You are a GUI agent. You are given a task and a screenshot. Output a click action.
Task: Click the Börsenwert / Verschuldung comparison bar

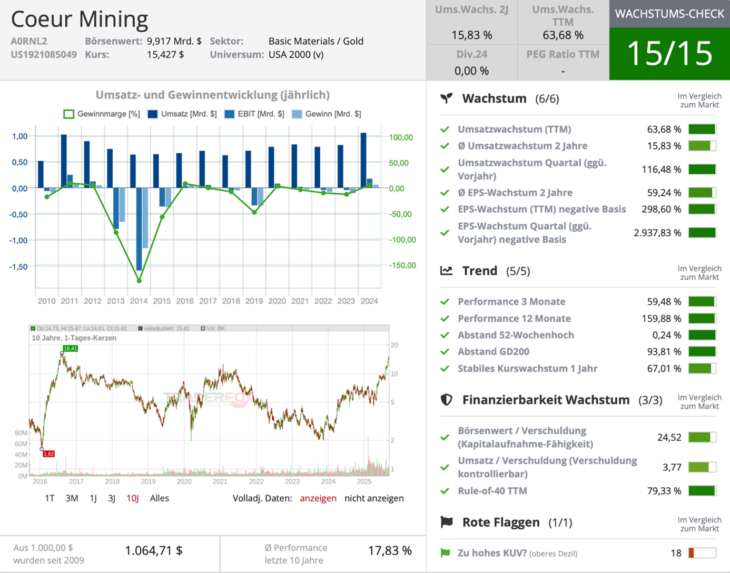click(702, 437)
